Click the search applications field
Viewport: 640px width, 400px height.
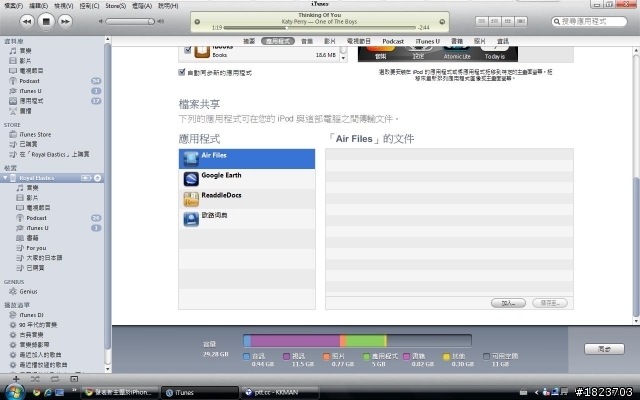(589, 21)
